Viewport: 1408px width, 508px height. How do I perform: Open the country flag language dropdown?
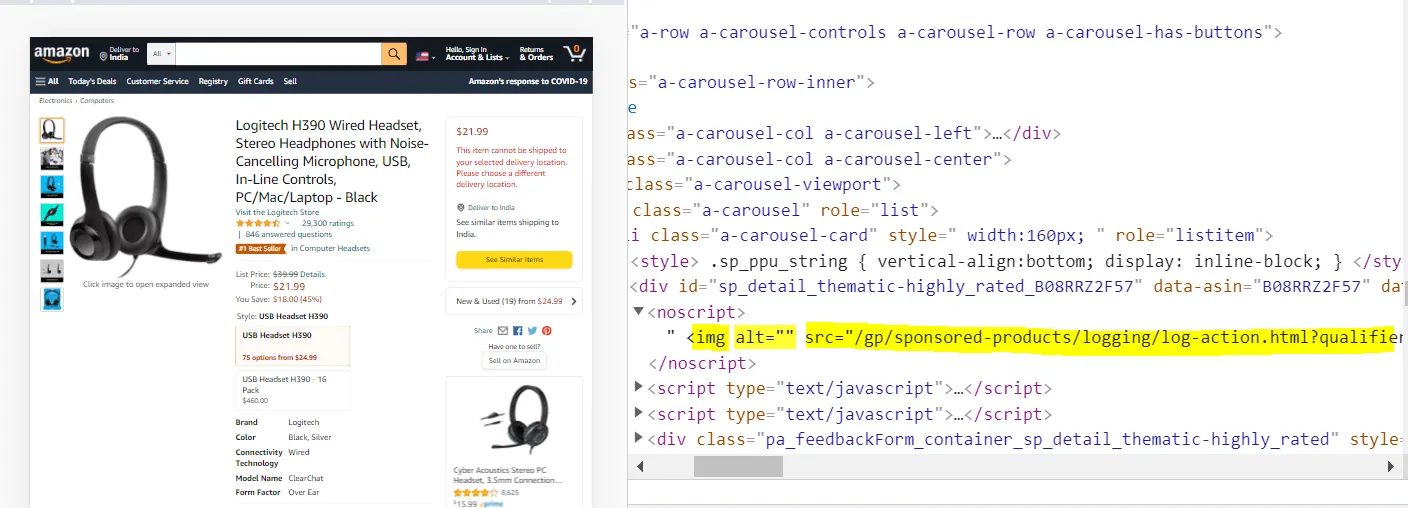point(425,55)
